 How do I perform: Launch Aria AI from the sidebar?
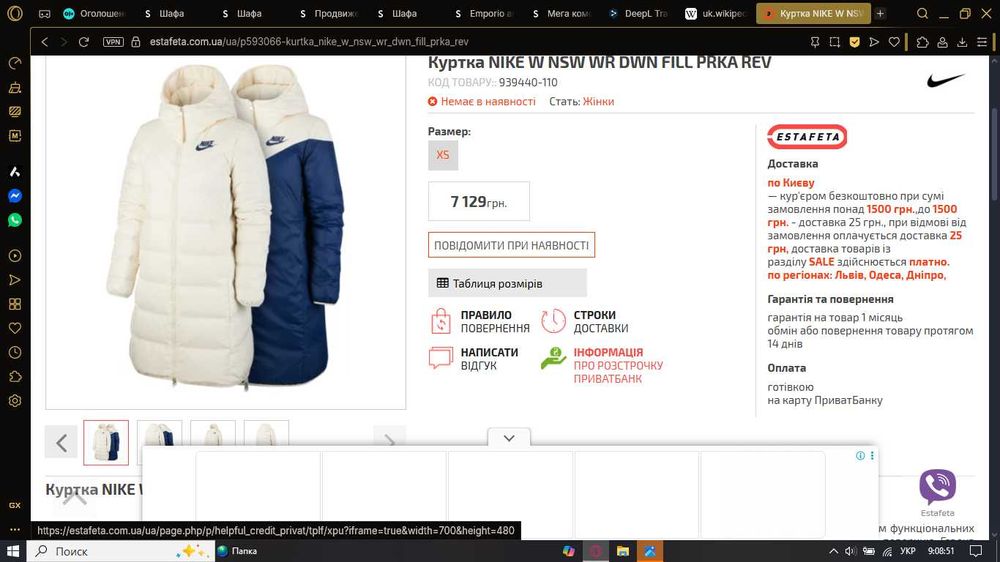15,172
